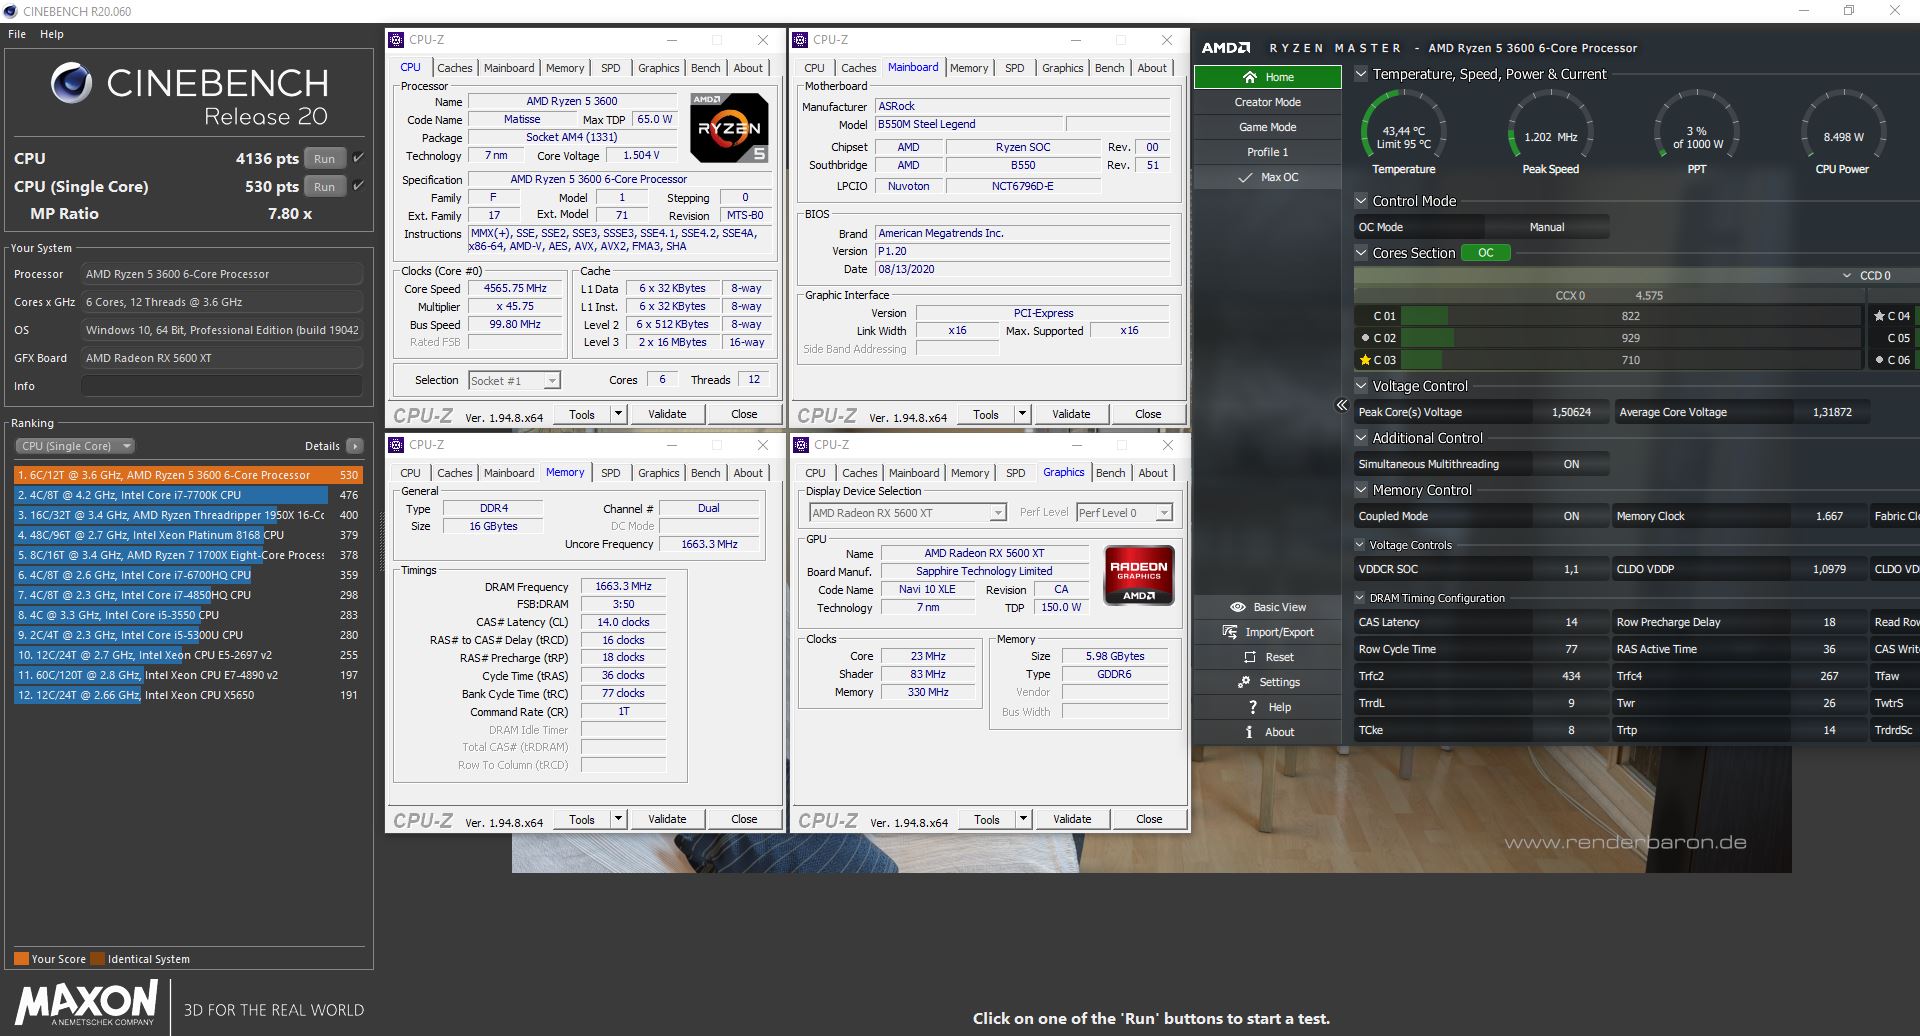This screenshot has height=1036, width=1920.
Task: Run the CPU (Single Core) test
Action: coord(324,186)
